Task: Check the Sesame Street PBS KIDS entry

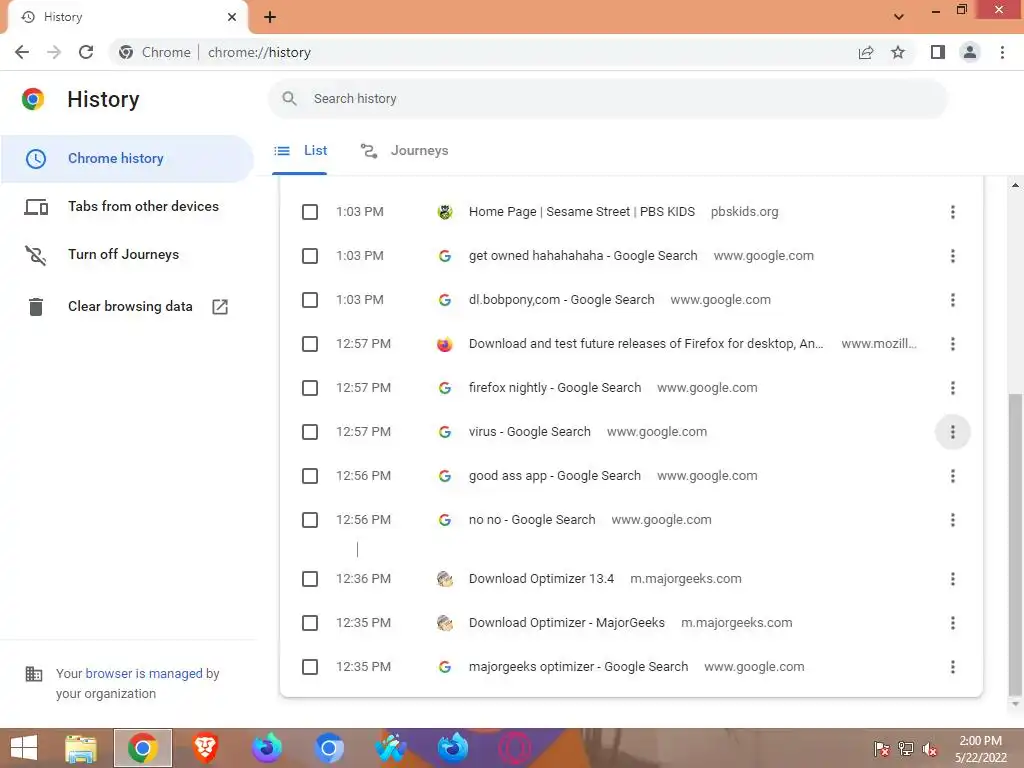Action: [310, 212]
